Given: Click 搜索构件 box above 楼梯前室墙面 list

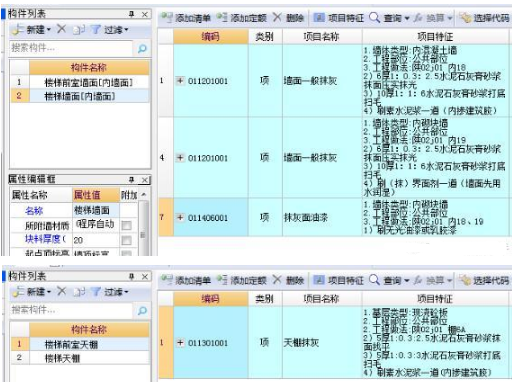Looking at the screenshot, I should click(71, 48).
